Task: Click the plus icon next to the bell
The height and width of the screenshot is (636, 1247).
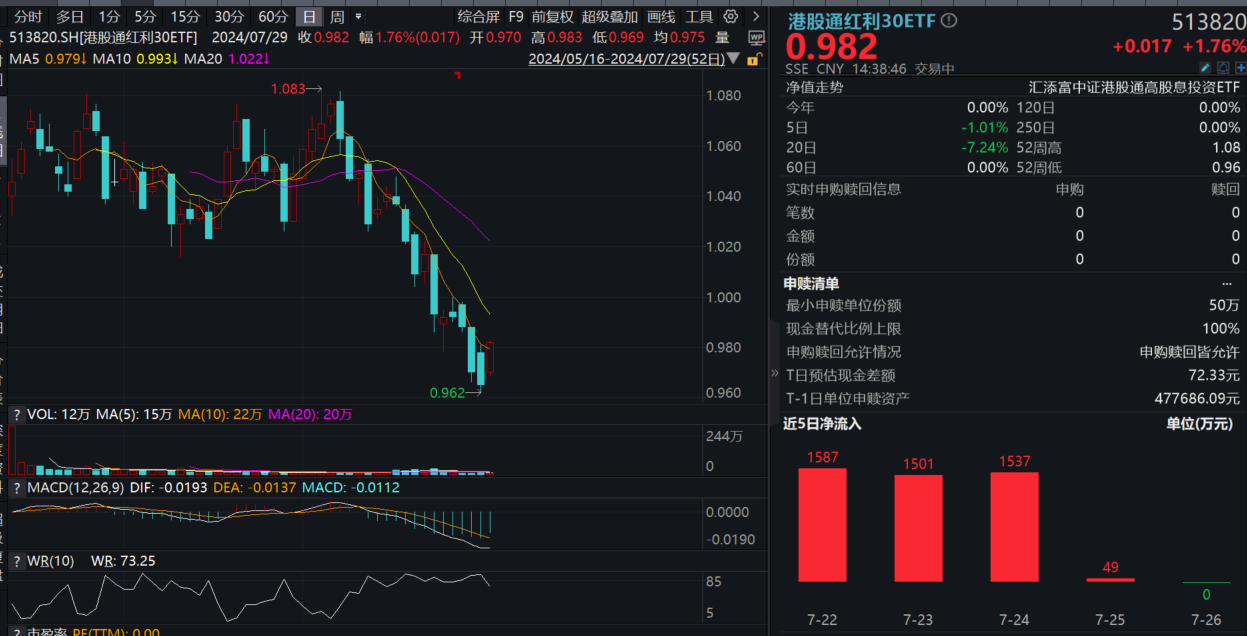Action: pyautogui.click(x=1241, y=67)
